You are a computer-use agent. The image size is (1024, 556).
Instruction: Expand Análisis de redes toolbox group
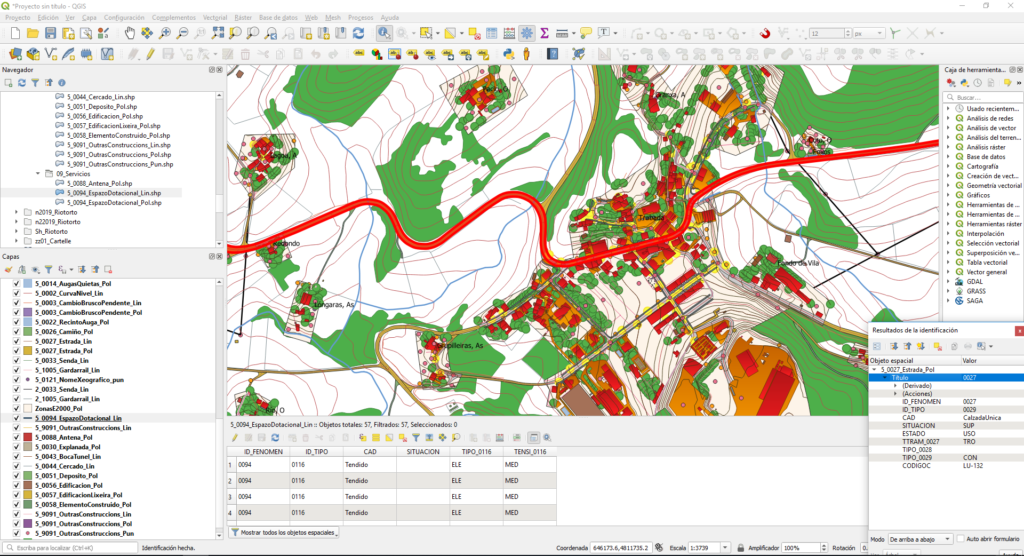pyautogui.click(x=948, y=118)
